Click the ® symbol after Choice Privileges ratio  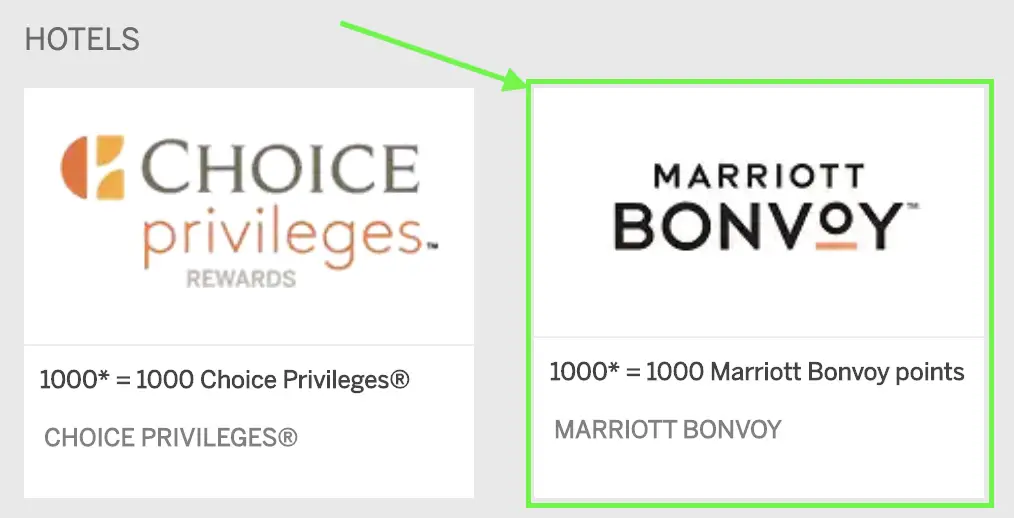[x=400, y=379]
